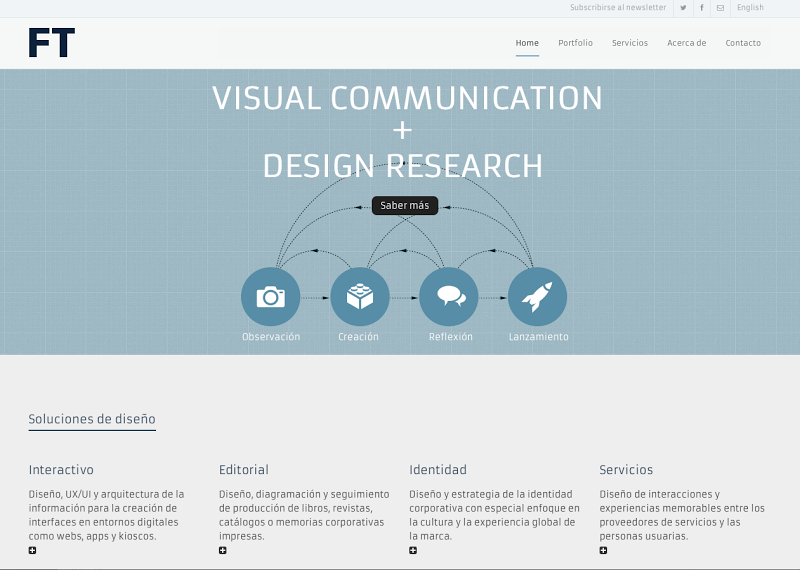This screenshot has width=800, height=570.
Task: Open the Contacto menu item
Action: 743,43
